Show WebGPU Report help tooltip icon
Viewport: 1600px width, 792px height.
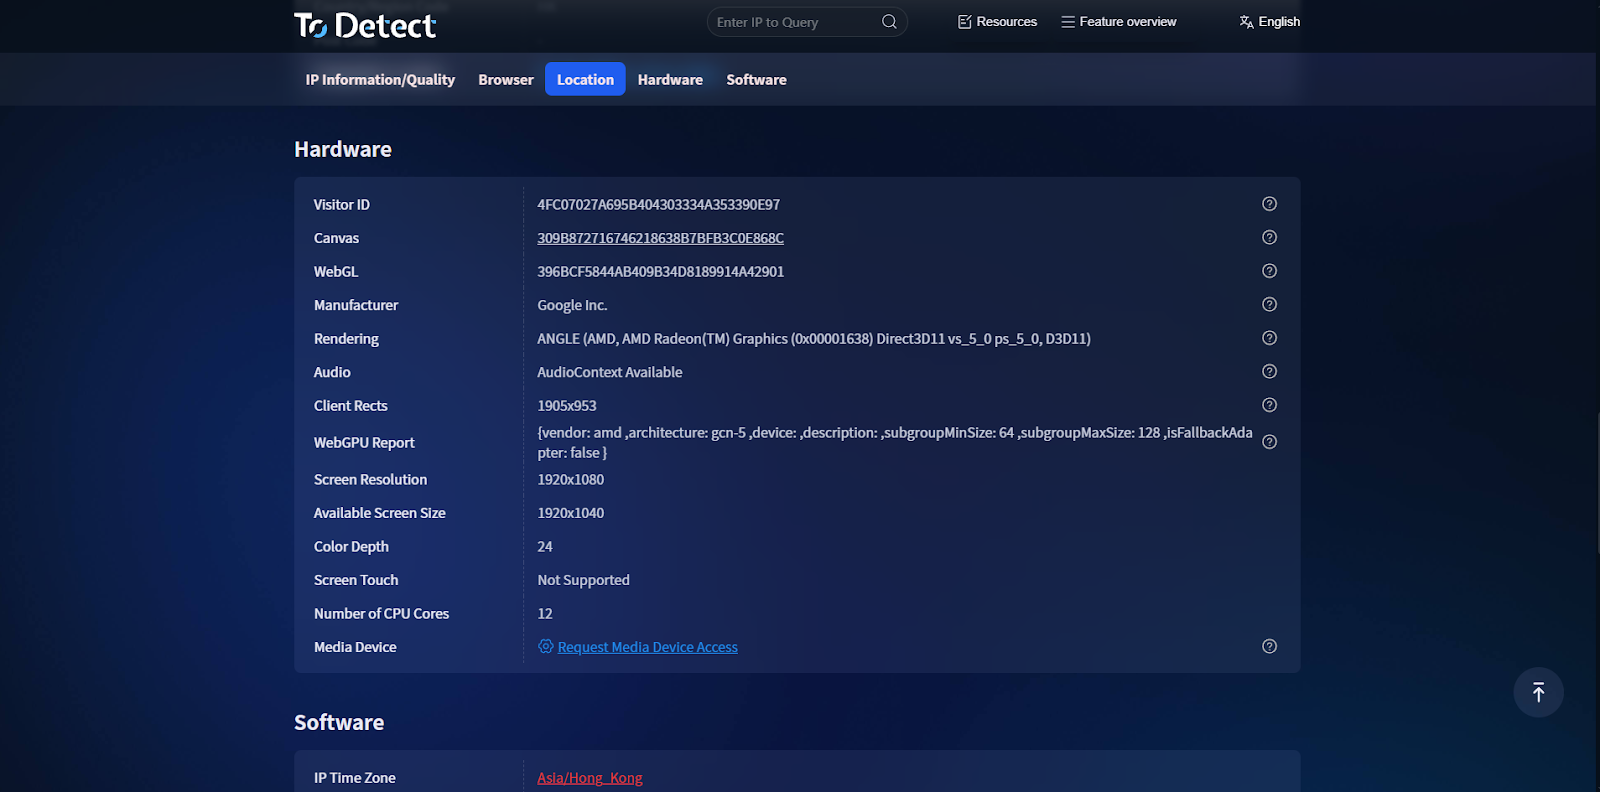click(1269, 442)
